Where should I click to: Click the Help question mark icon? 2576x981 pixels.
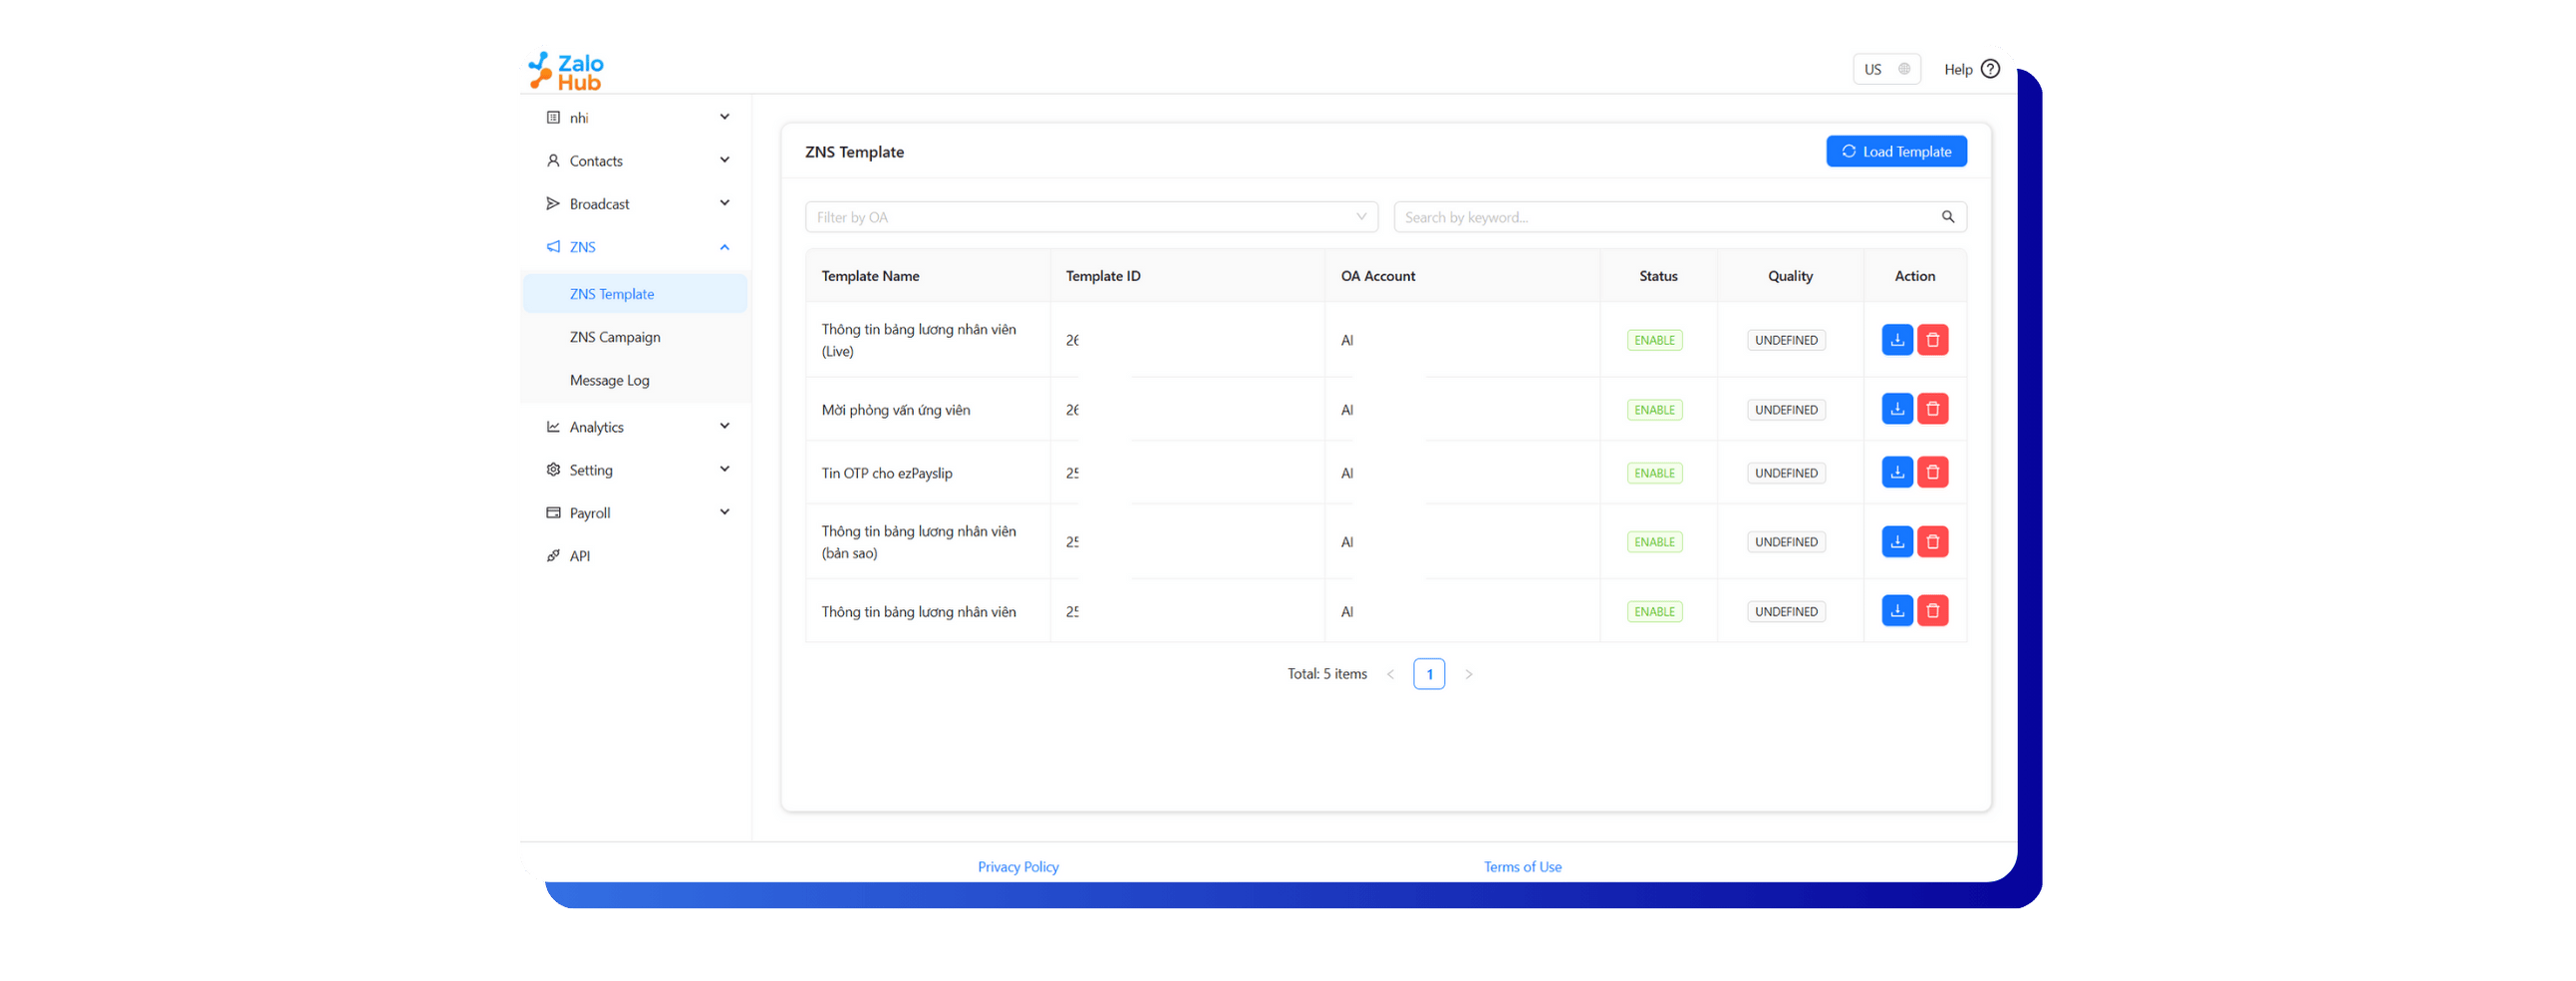pyautogui.click(x=1990, y=69)
